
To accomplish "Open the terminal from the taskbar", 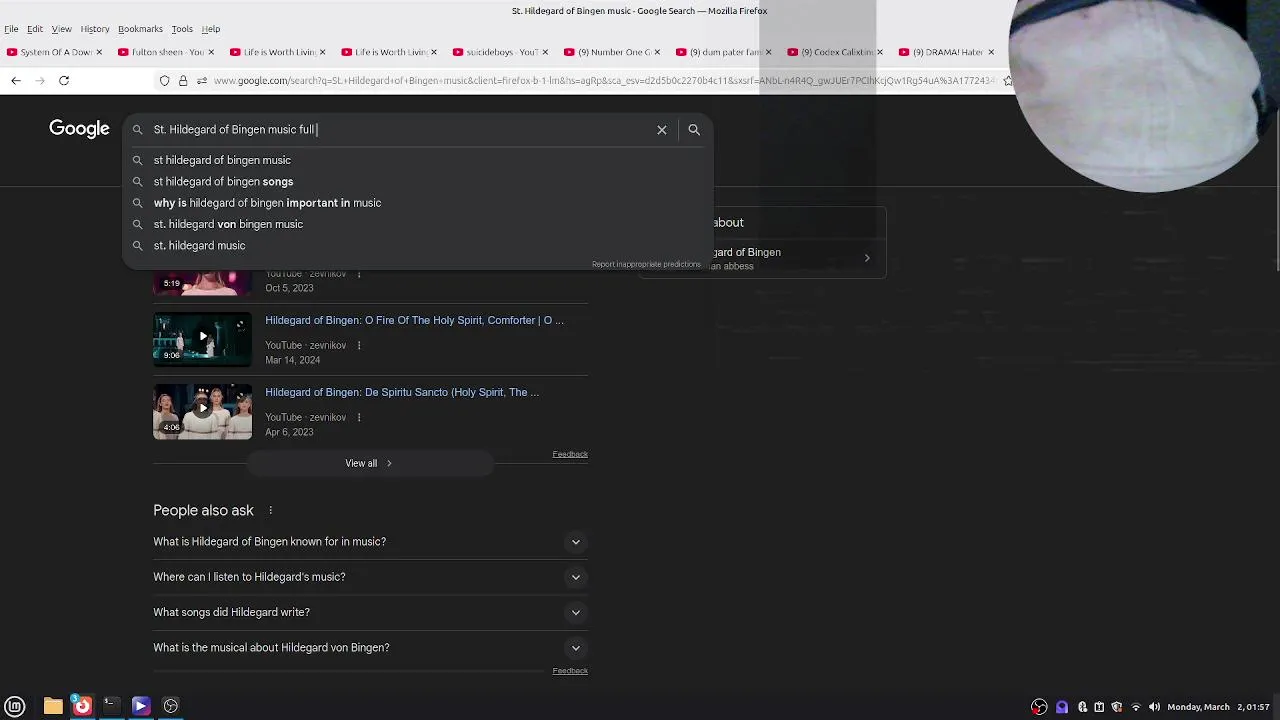I will coord(111,706).
